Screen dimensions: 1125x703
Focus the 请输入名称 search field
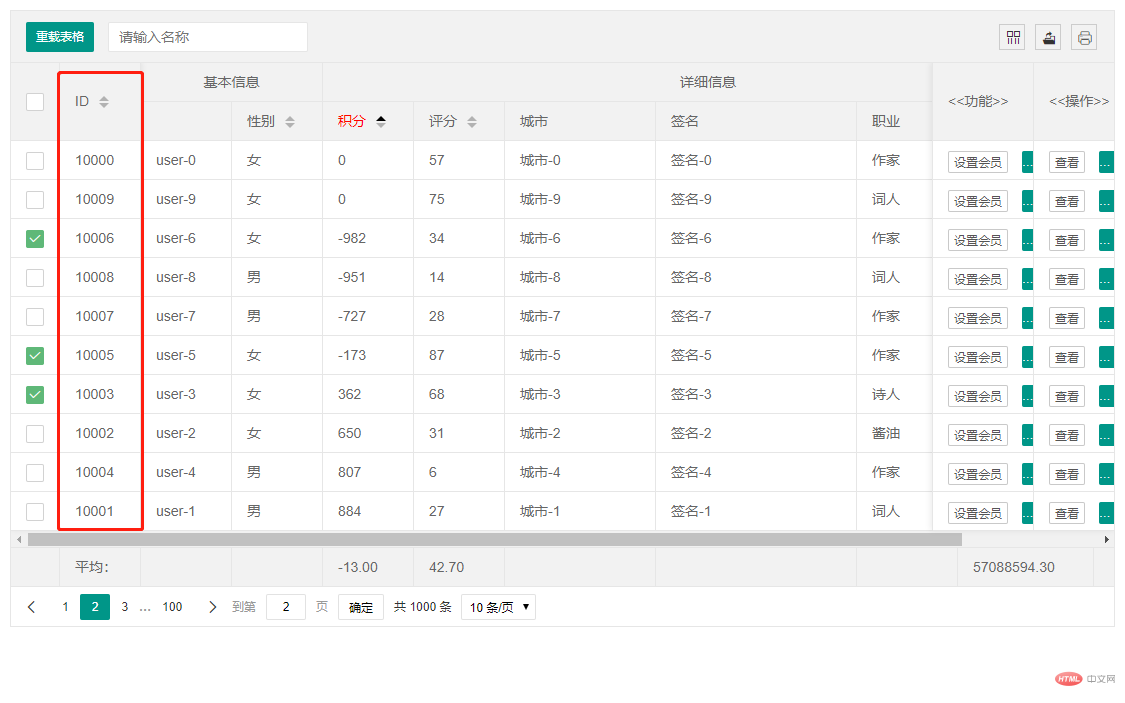coord(208,37)
